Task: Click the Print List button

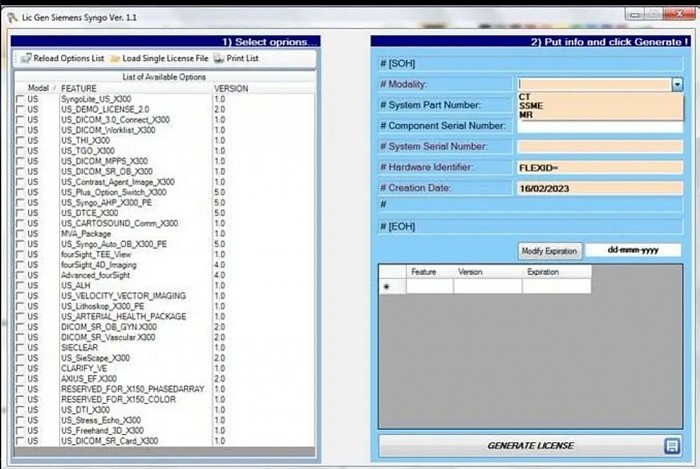Action: [x=236, y=58]
